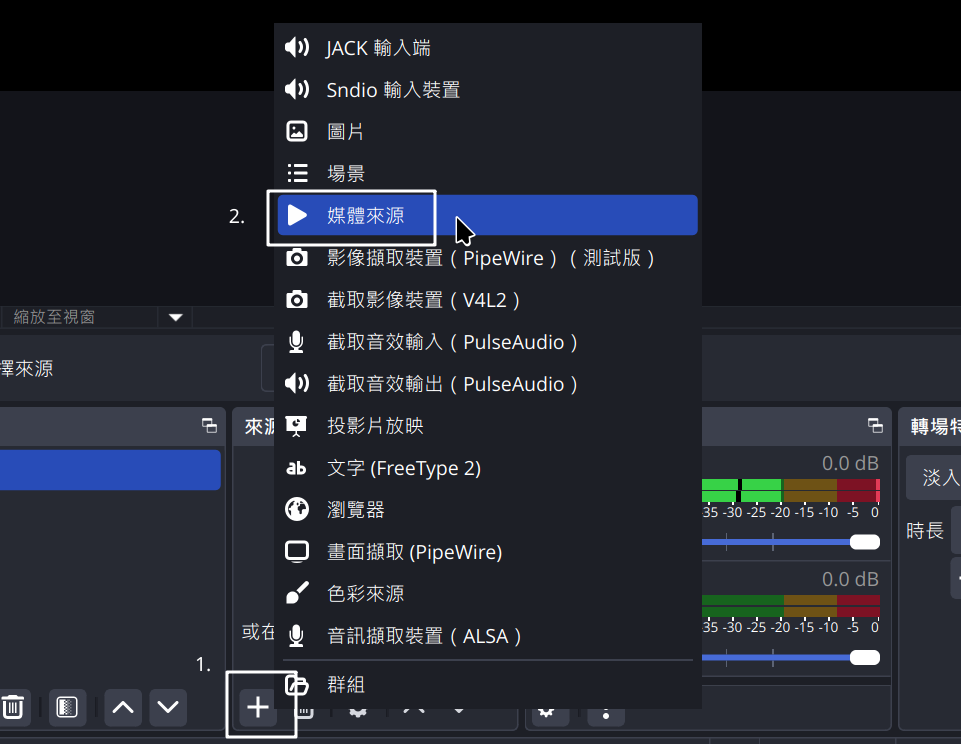
Task: Add 音訊擷取裝置（ALSA） source
Action: (487, 636)
